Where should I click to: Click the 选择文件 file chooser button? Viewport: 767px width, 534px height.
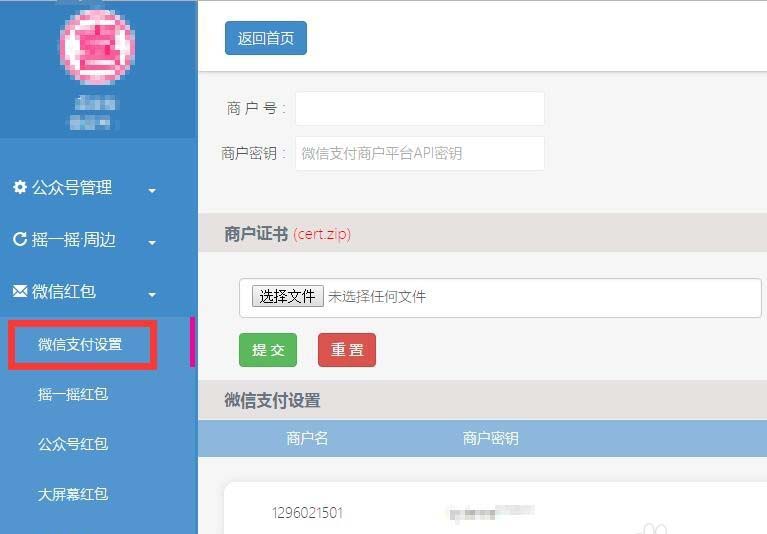click(x=288, y=296)
